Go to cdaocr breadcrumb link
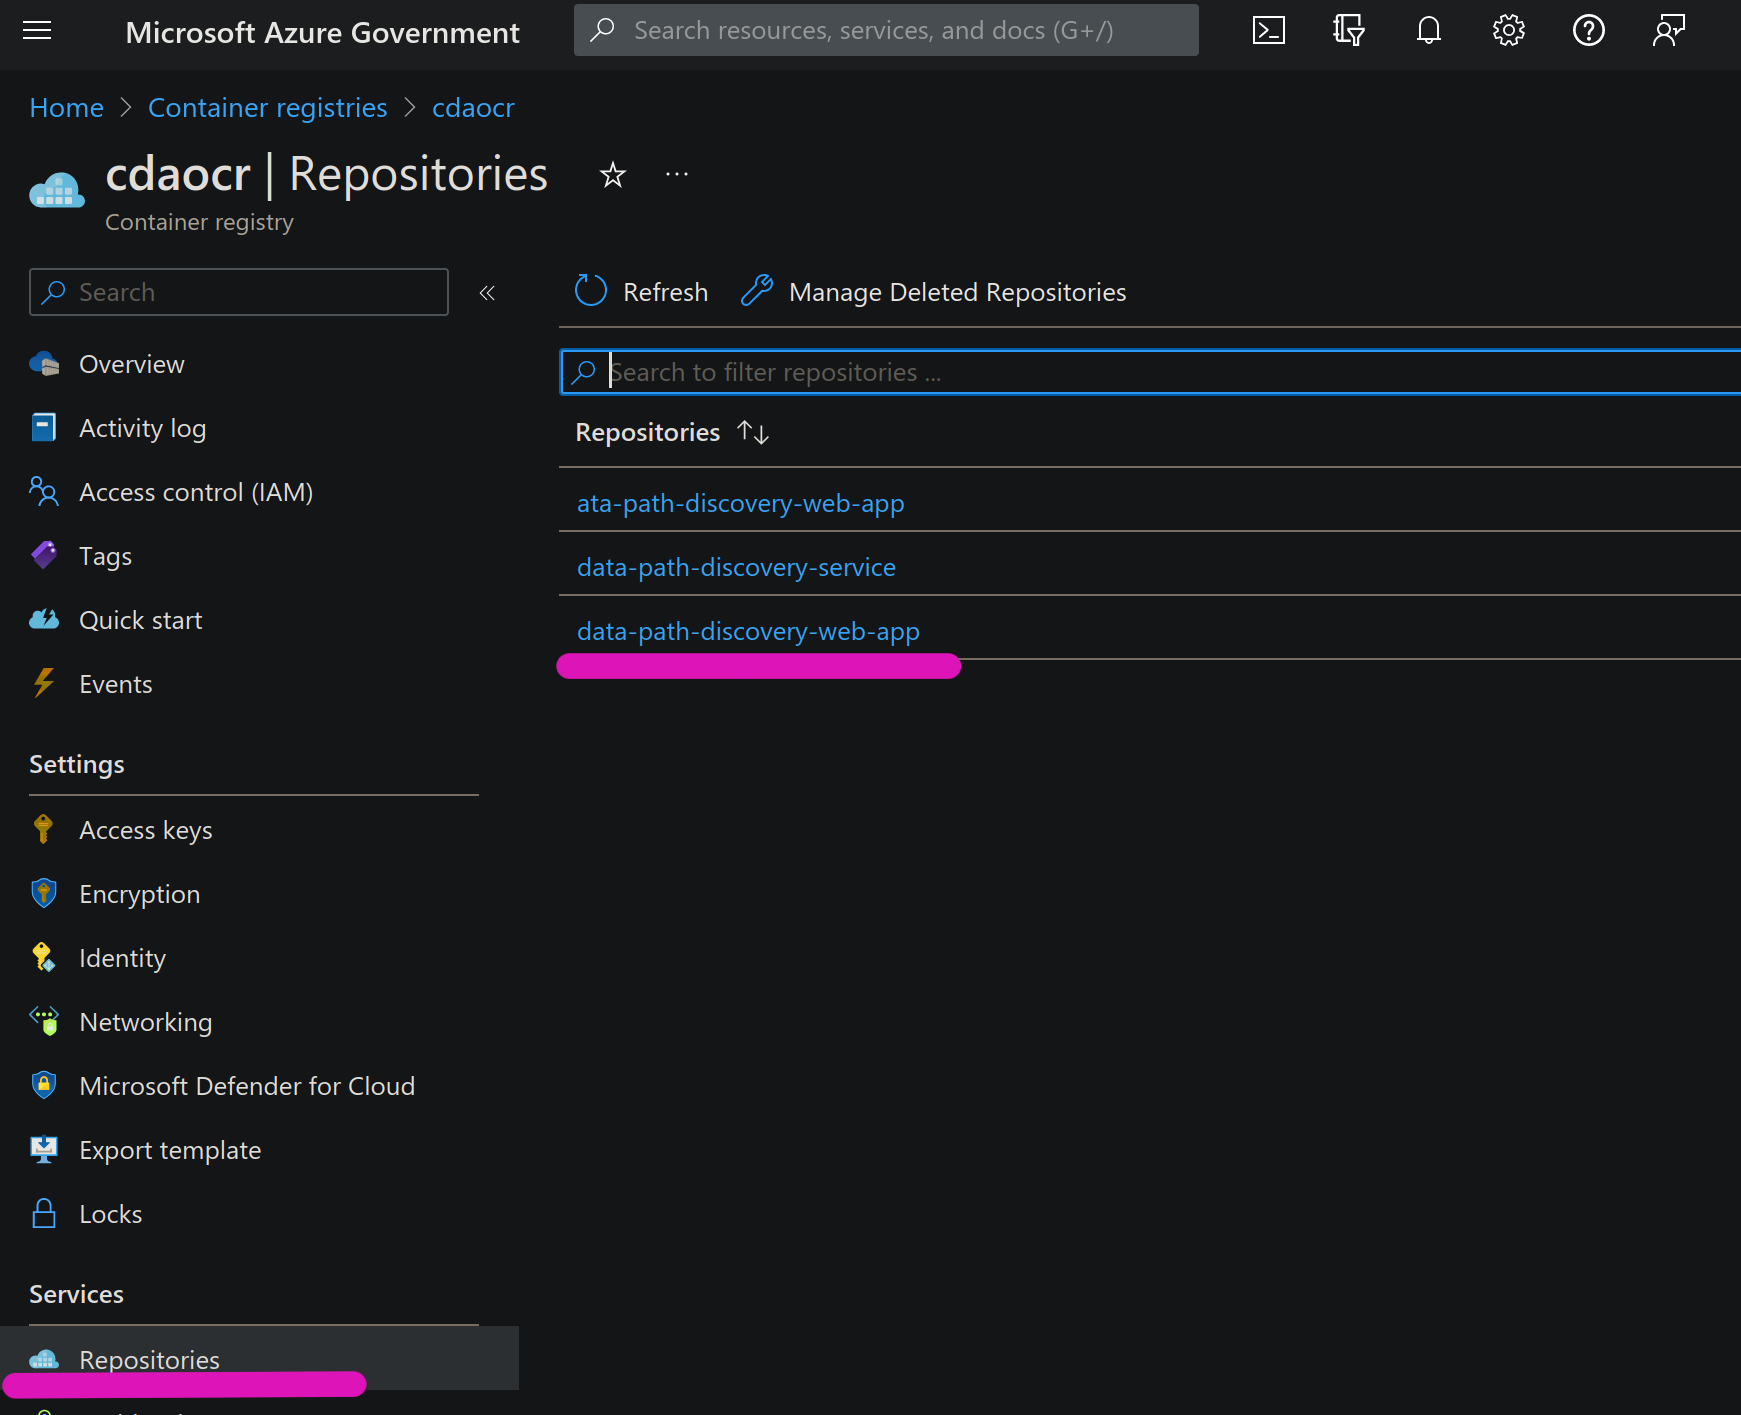The height and width of the screenshot is (1415, 1741). coord(473,107)
